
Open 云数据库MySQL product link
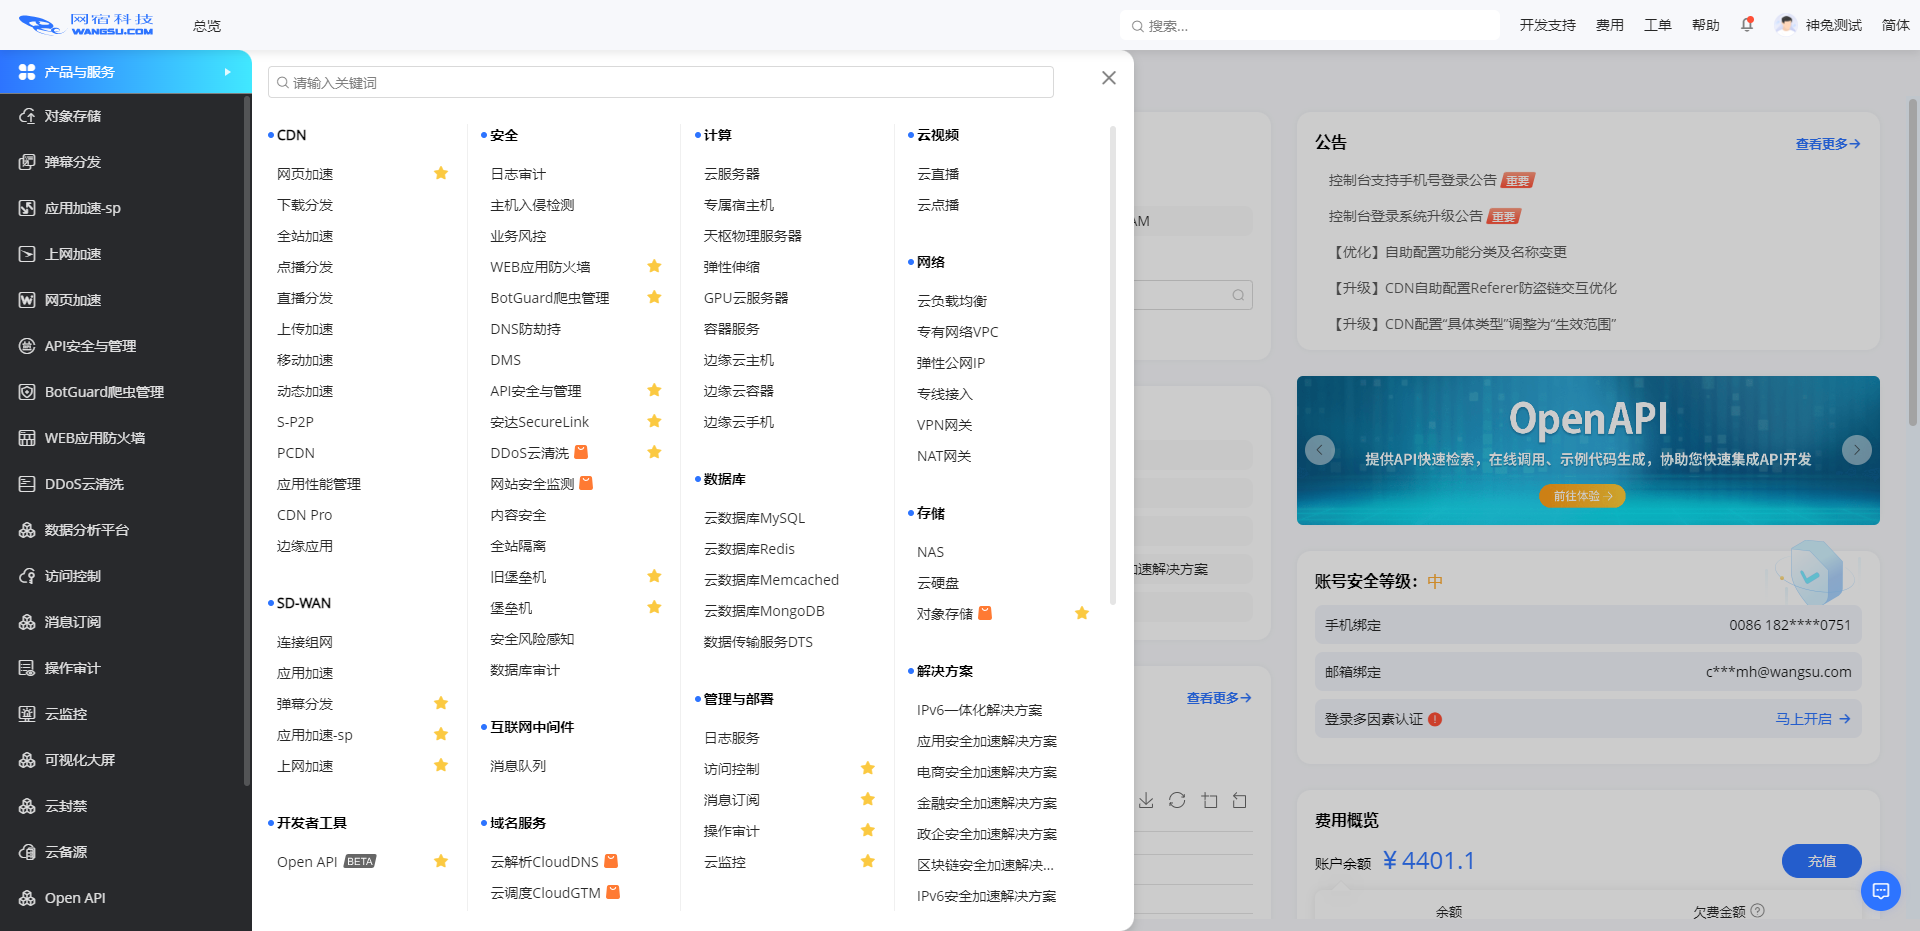(754, 518)
